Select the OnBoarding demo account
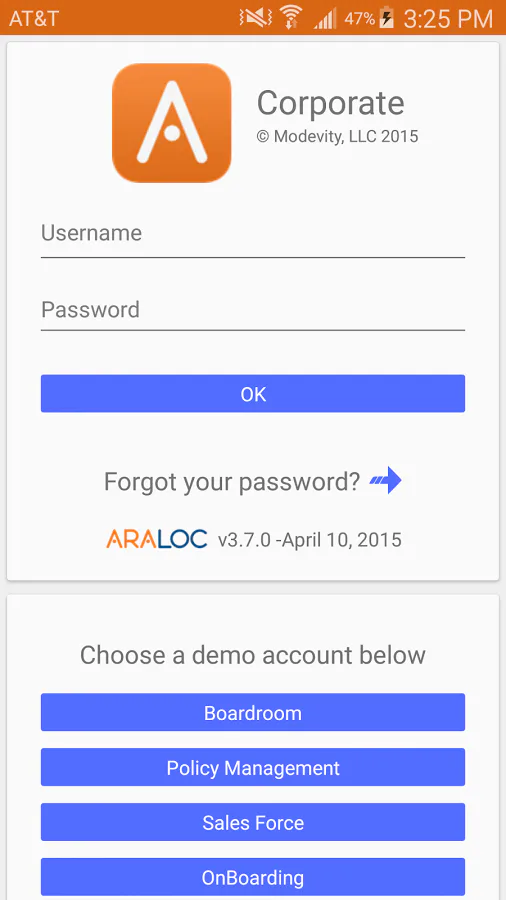 coord(253,877)
